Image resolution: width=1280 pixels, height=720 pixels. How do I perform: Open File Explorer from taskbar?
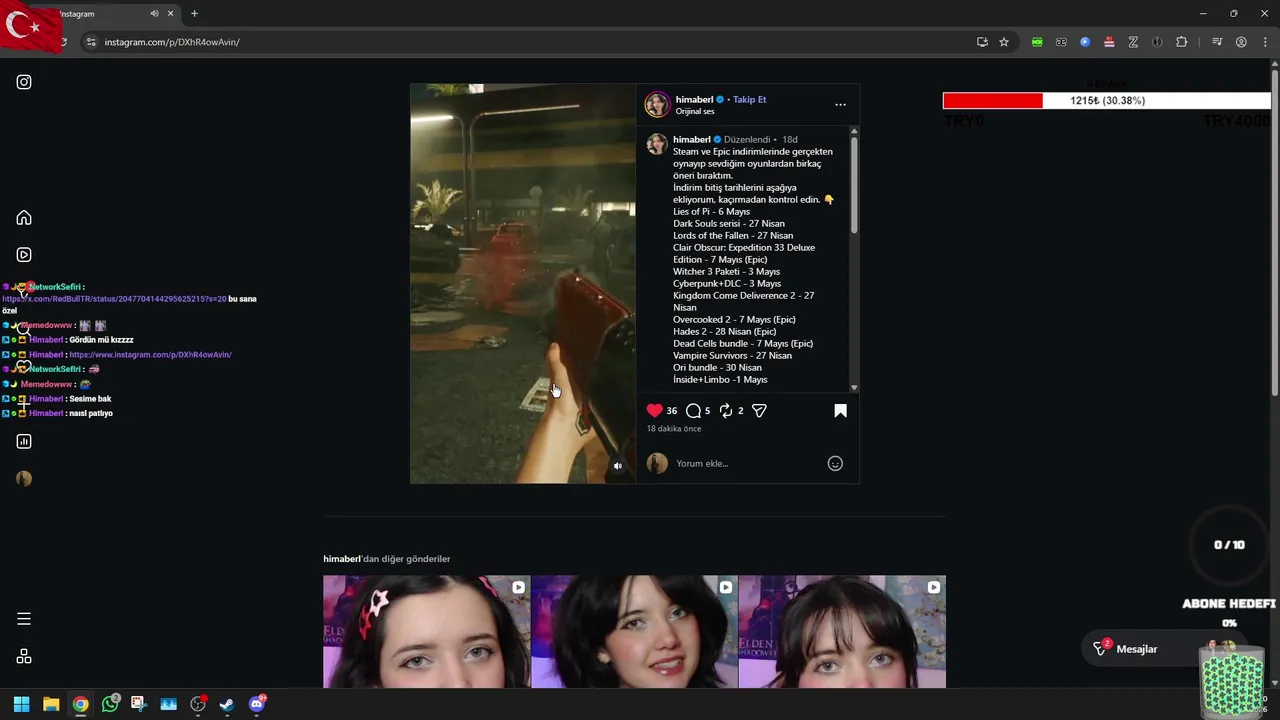tap(51, 704)
